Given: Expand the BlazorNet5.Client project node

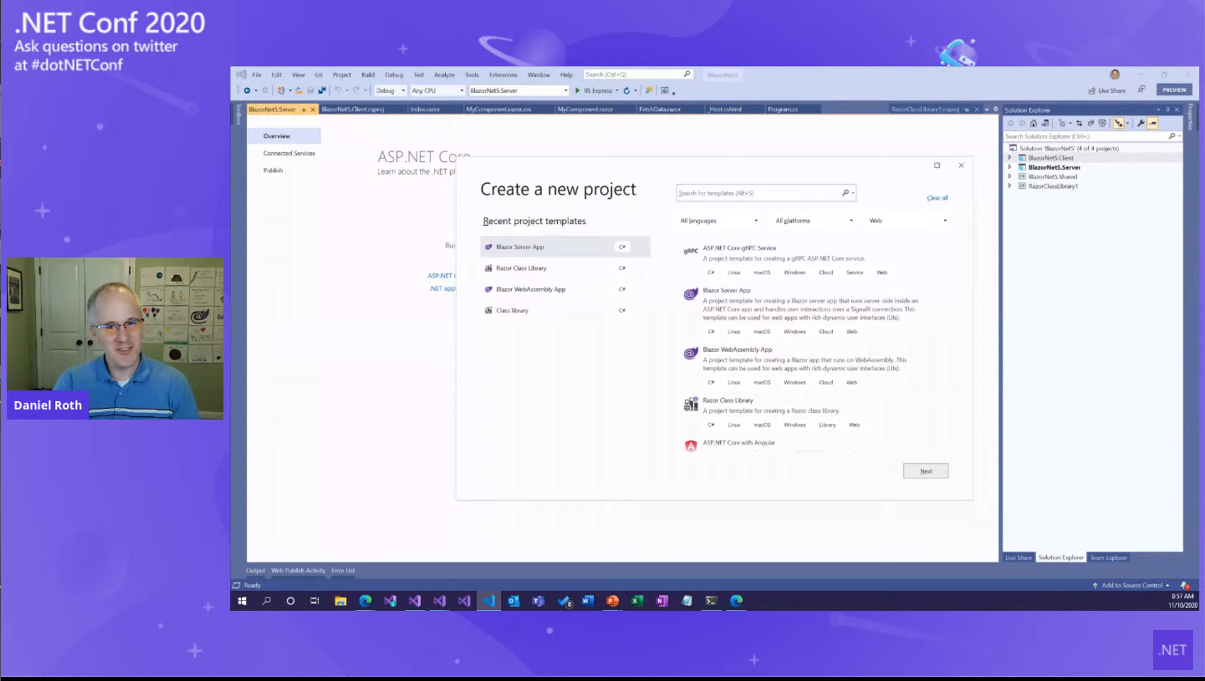Looking at the screenshot, I should tap(1010, 158).
